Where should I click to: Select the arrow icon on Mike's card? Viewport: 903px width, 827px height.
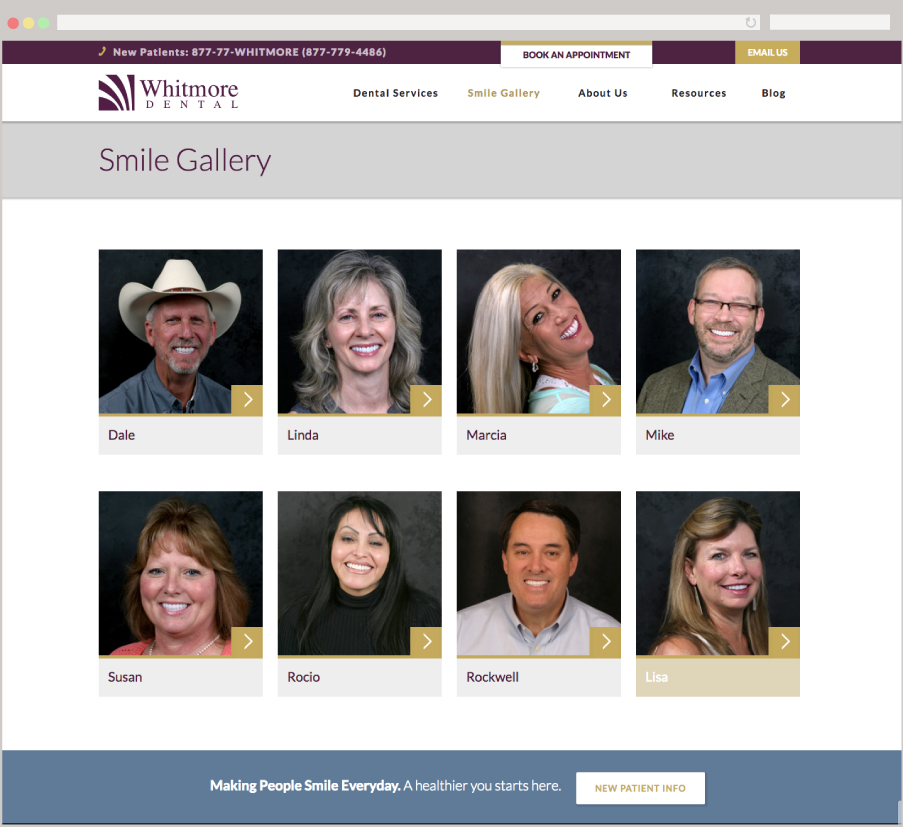pyautogui.click(x=784, y=400)
